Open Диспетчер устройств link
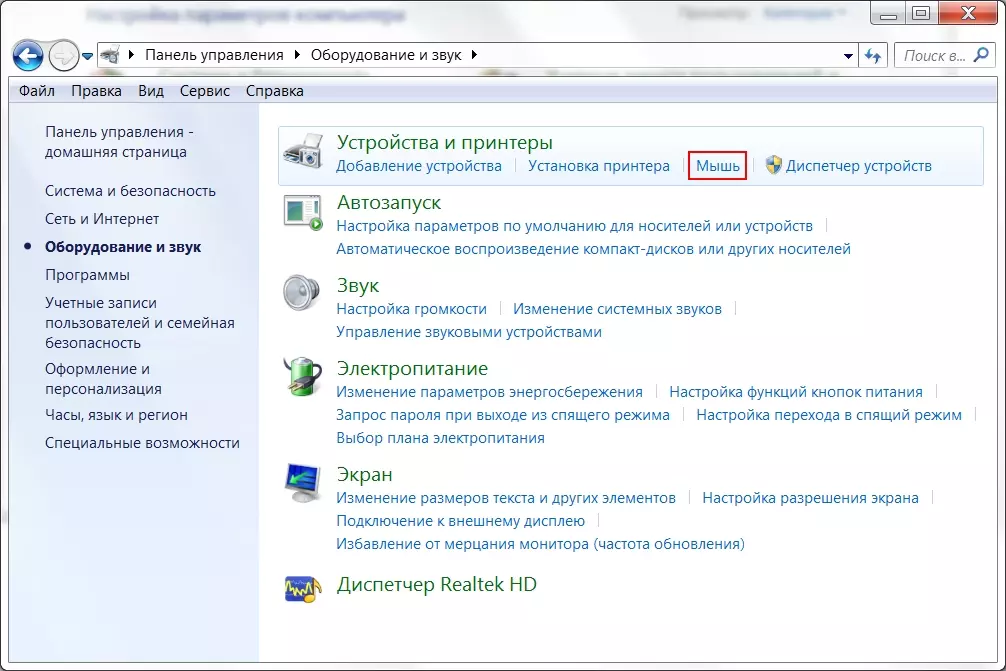The height and width of the screenshot is (671, 1006). tap(858, 166)
